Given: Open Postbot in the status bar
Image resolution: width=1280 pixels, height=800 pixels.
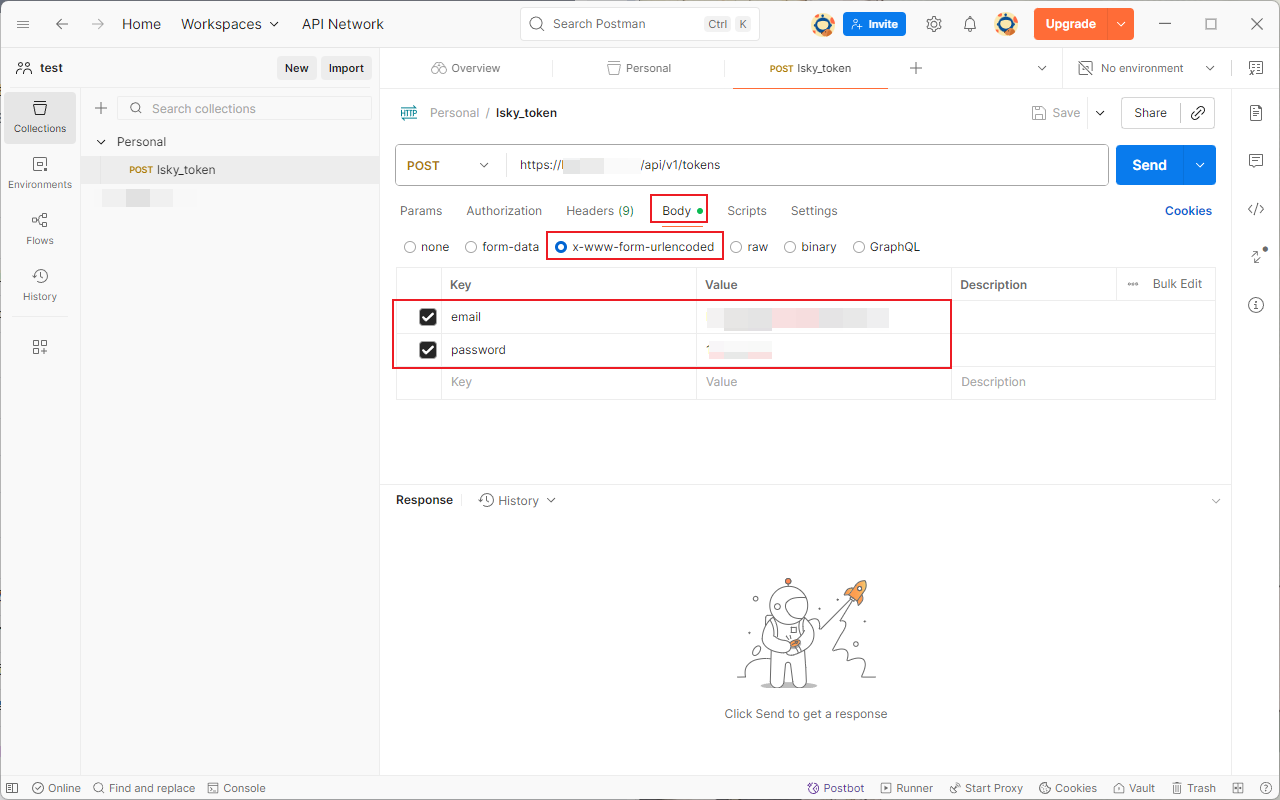Looking at the screenshot, I should point(836,788).
